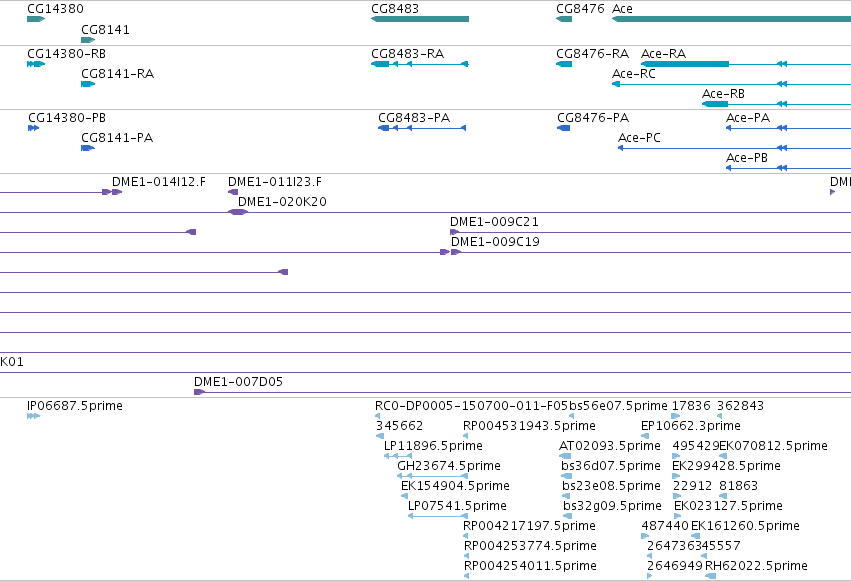Select the Ace-RA thick exon bar
This screenshot has width=851, height=581.
click(x=685, y=64)
